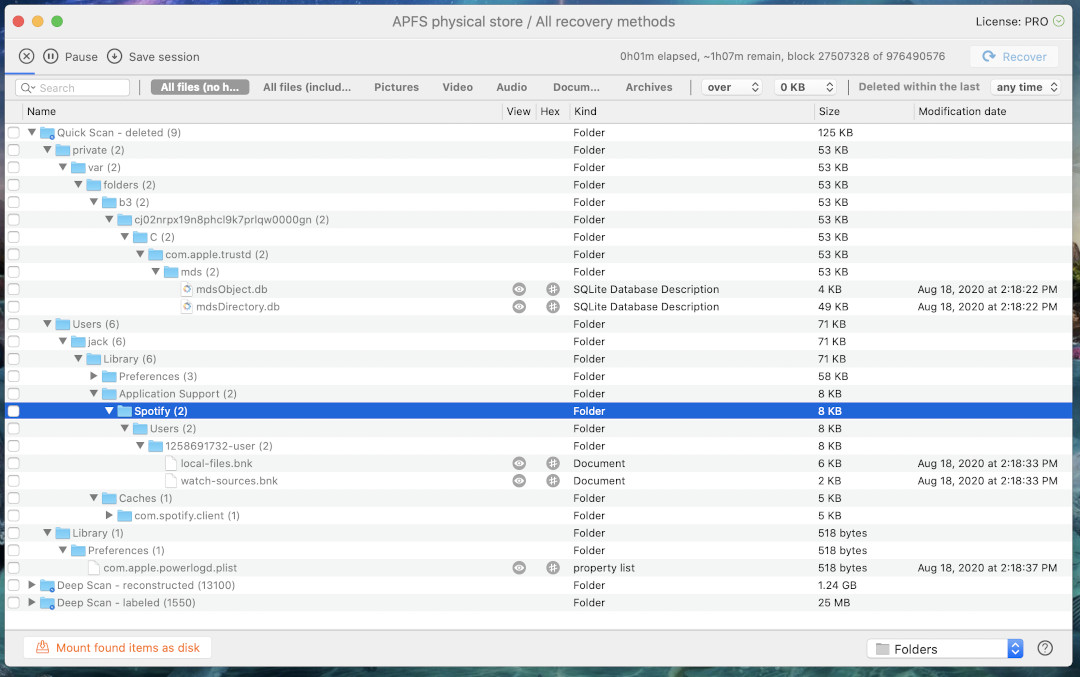The height and width of the screenshot is (677, 1080).
Task: Click Mount found items as disk
Action: click(118, 647)
